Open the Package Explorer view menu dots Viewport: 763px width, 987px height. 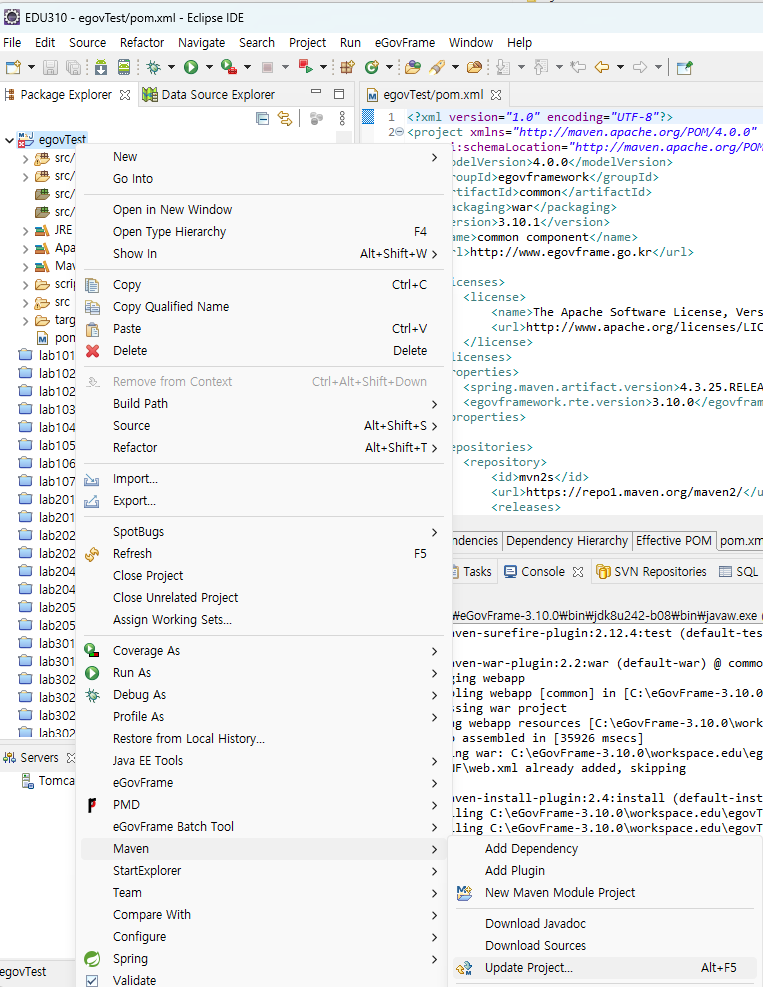(x=342, y=118)
